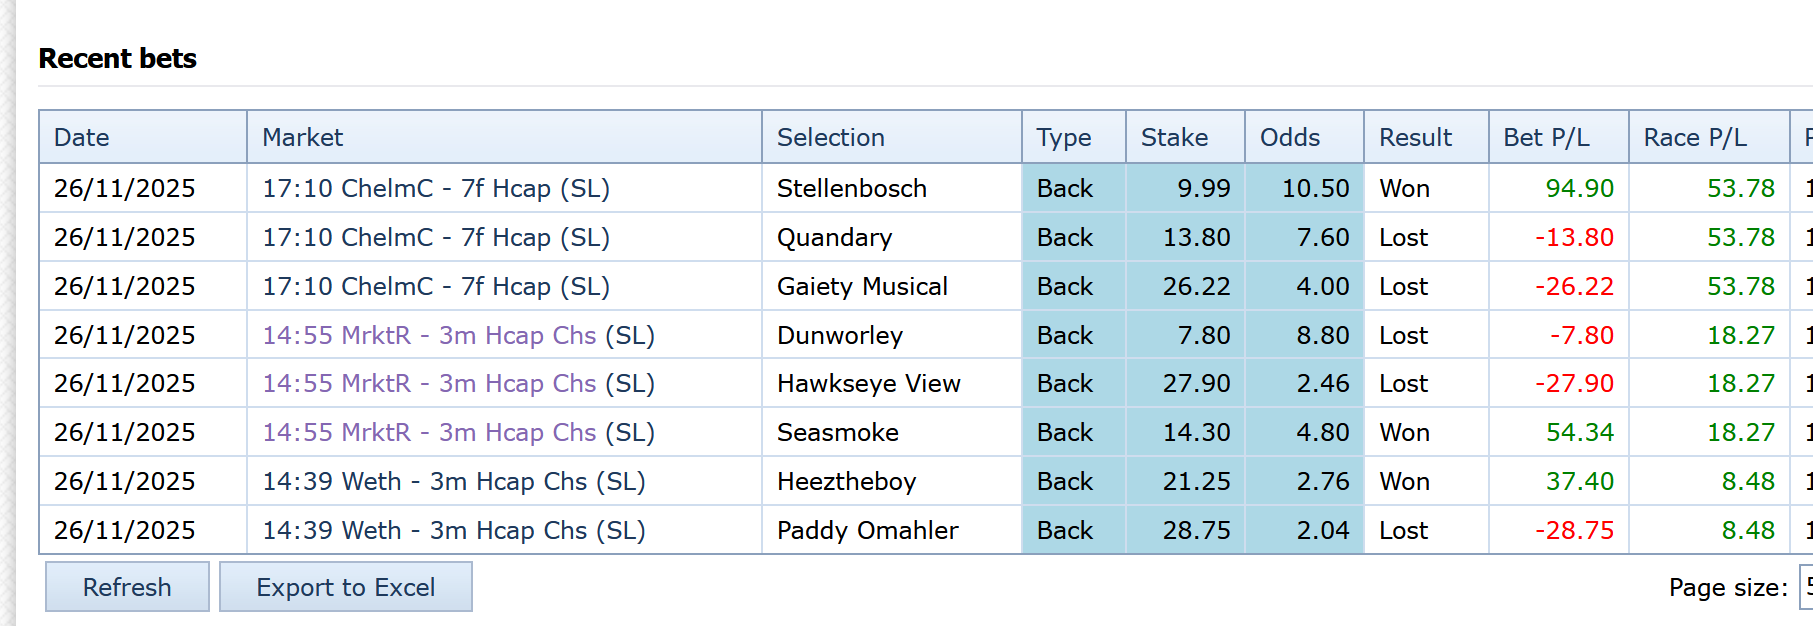The width and height of the screenshot is (1813, 626).
Task: Select the Gaiety Musical selection cell
Action: [x=862, y=286]
